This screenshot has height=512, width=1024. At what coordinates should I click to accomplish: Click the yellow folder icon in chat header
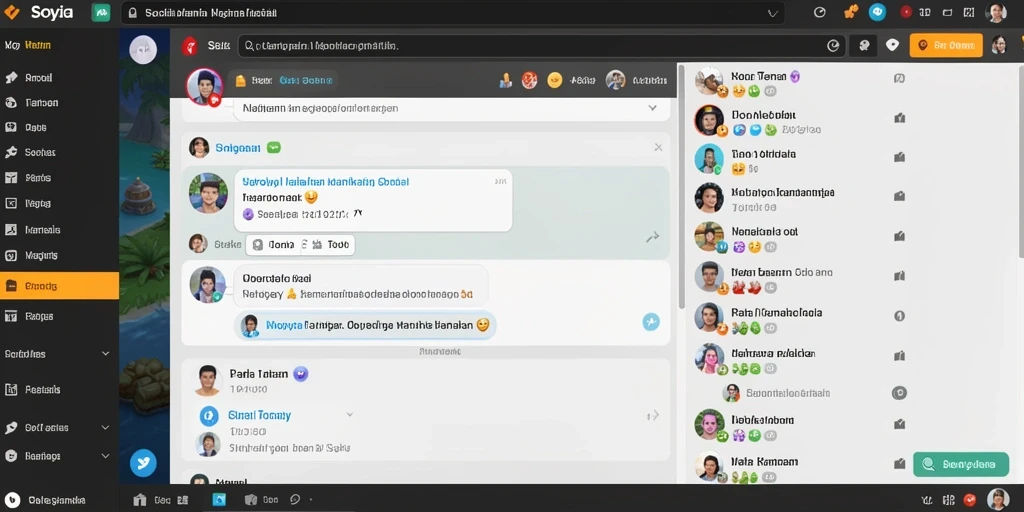240,80
